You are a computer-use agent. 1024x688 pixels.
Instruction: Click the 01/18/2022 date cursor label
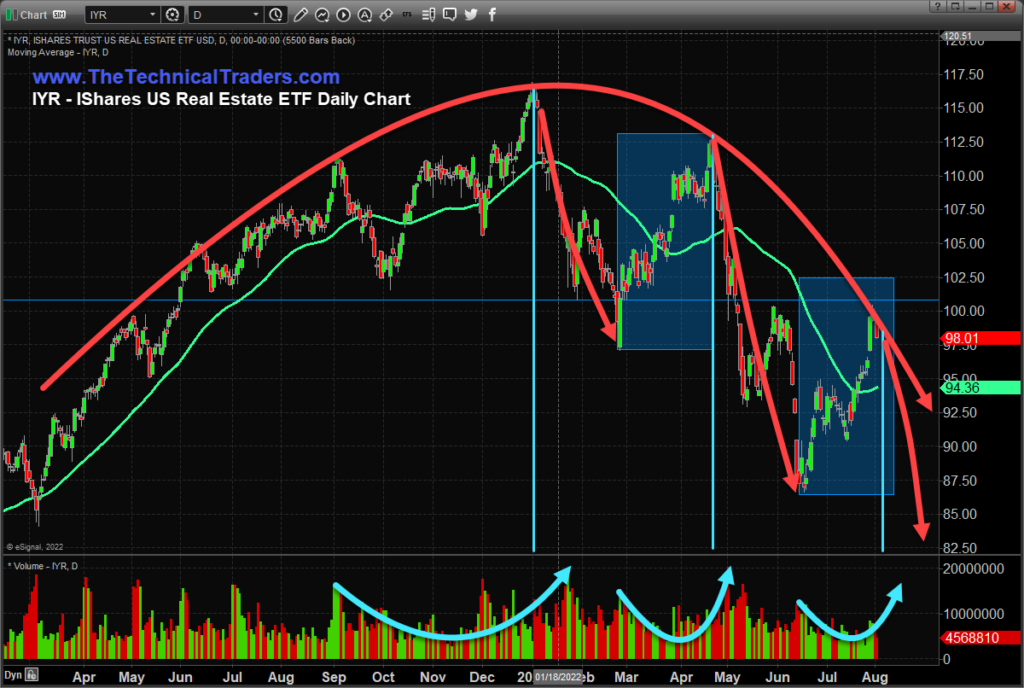(558, 677)
